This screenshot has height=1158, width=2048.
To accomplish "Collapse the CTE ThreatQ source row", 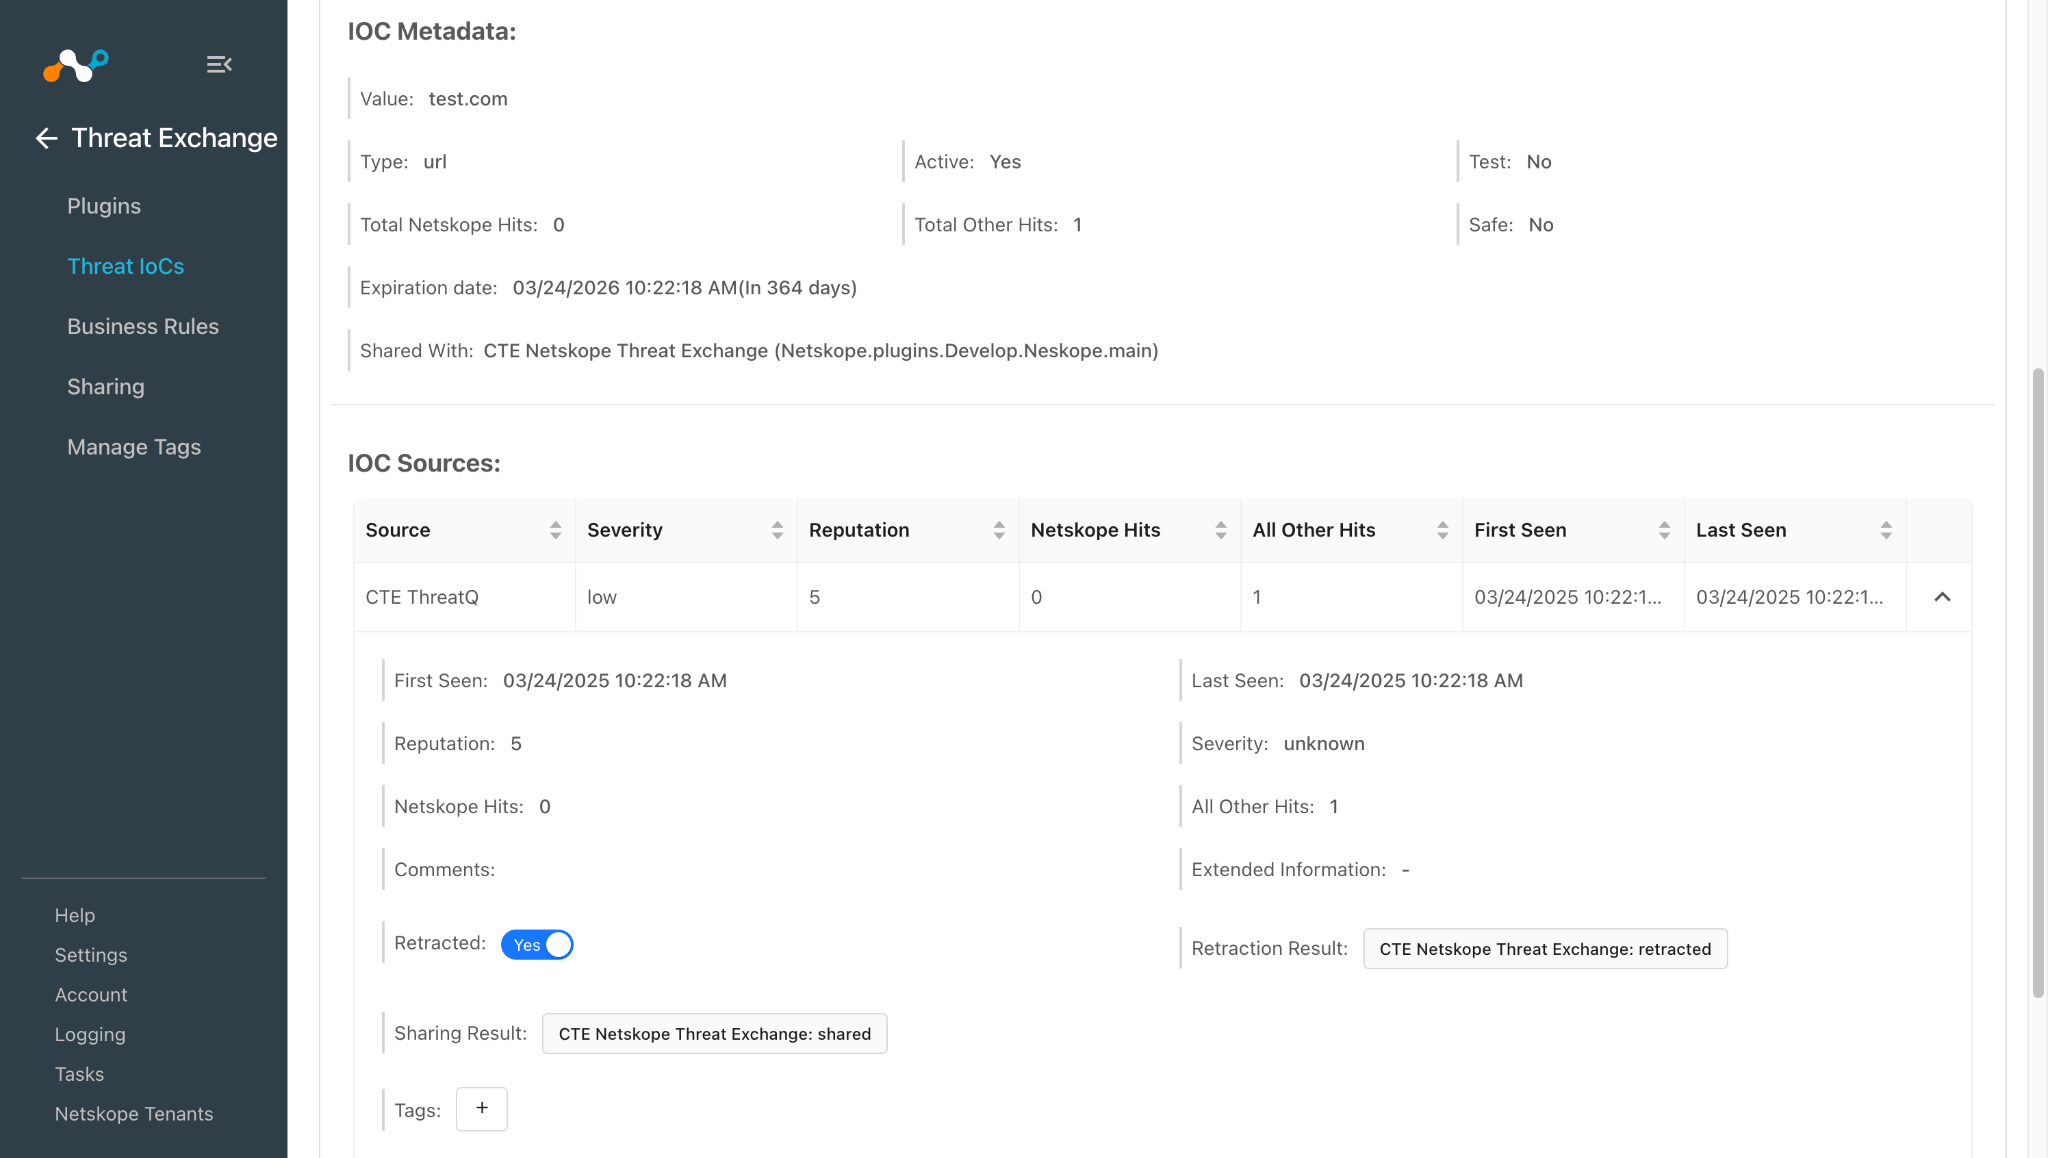I will (1942, 597).
